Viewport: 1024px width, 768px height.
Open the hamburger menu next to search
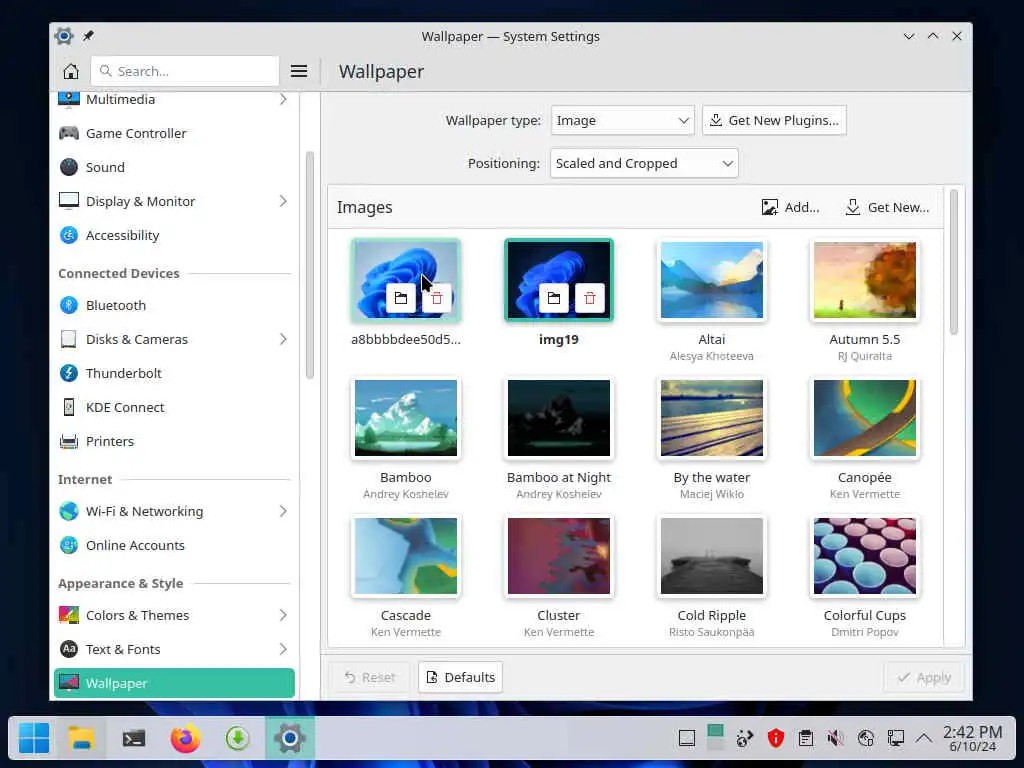[298, 71]
